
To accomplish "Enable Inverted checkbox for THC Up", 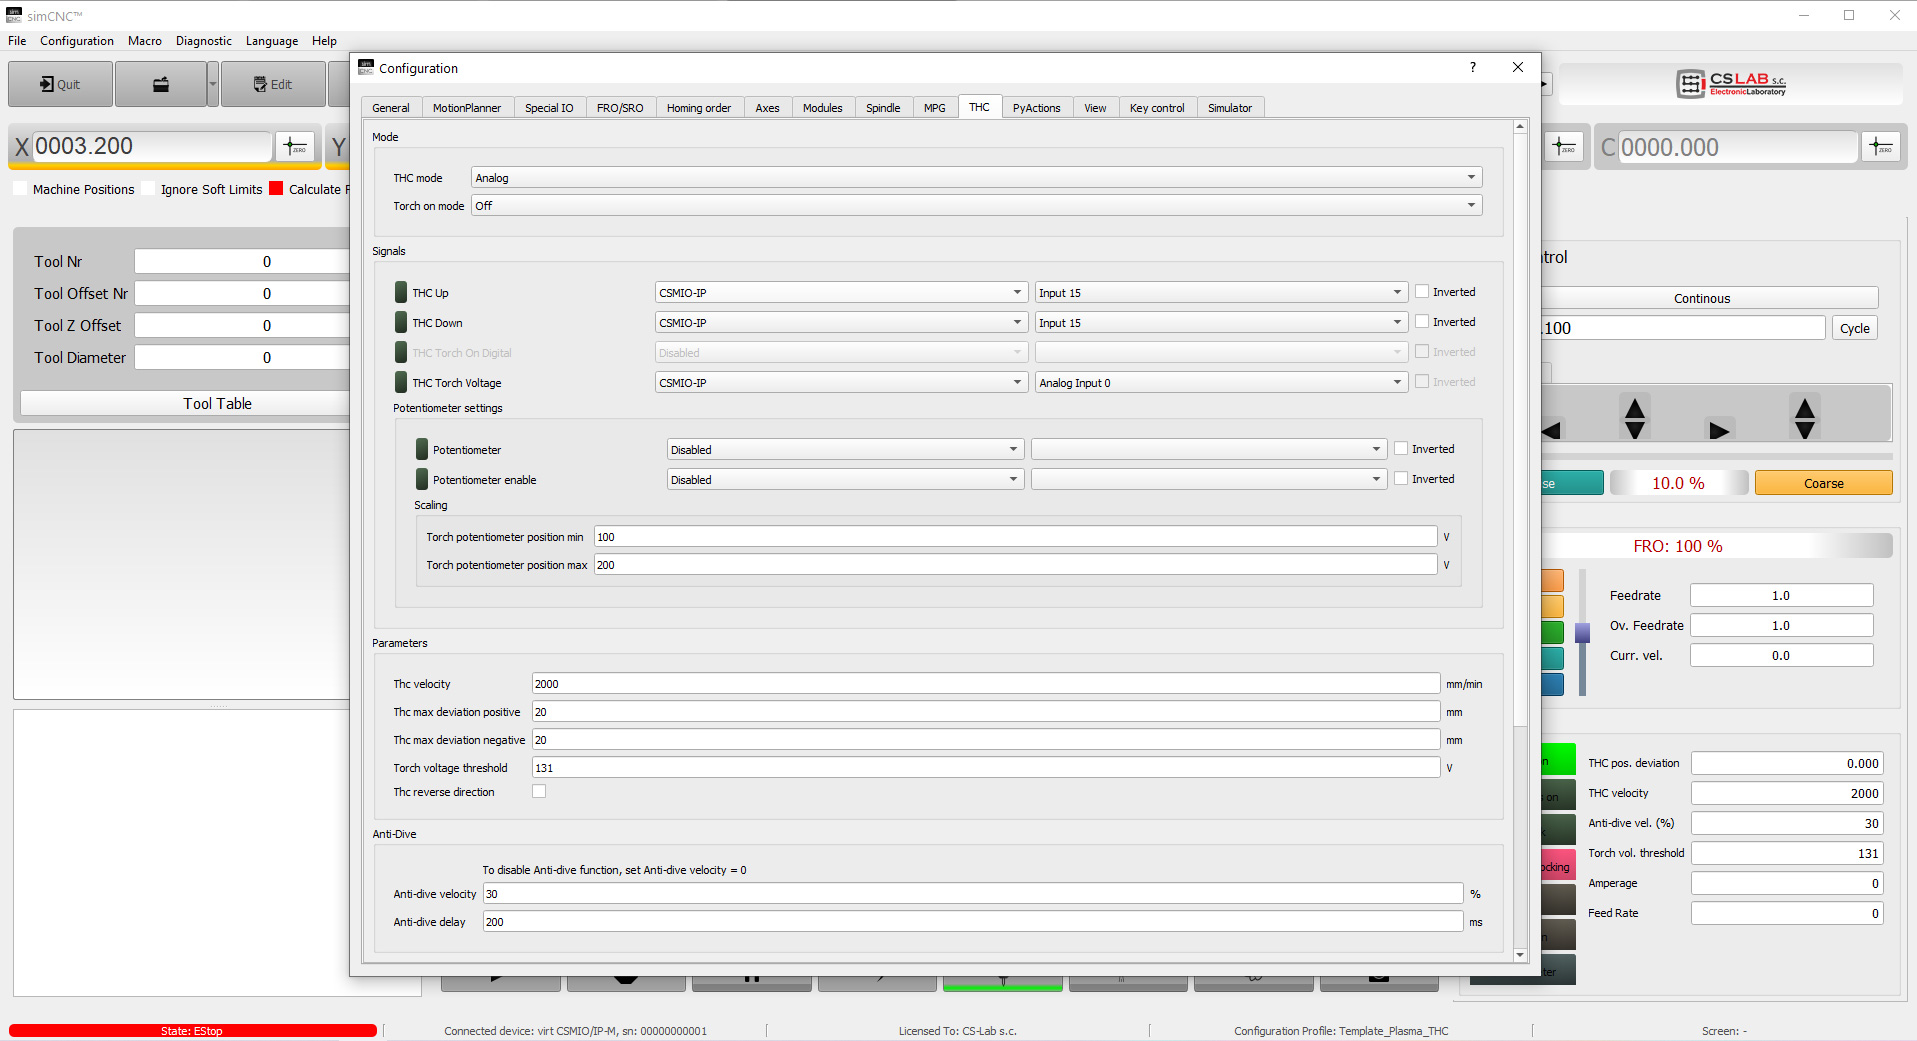I will 1422,292.
